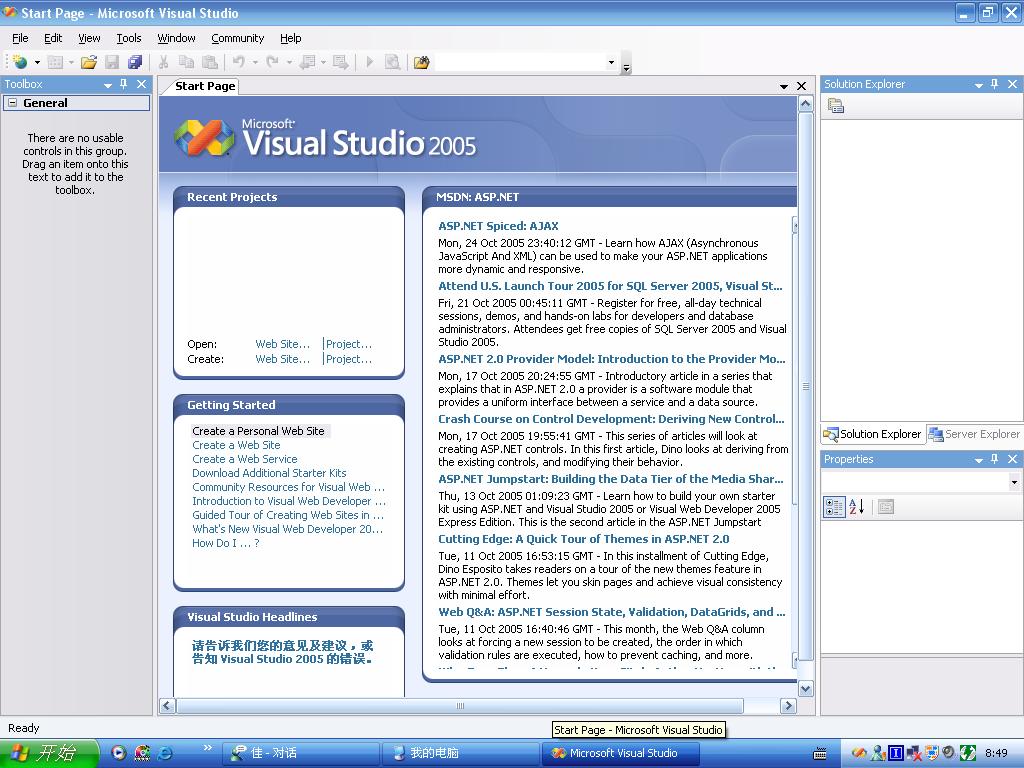Open the Help menu
Image resolution: width=1024 pixels, height=768 pixels.
[291, 38]
